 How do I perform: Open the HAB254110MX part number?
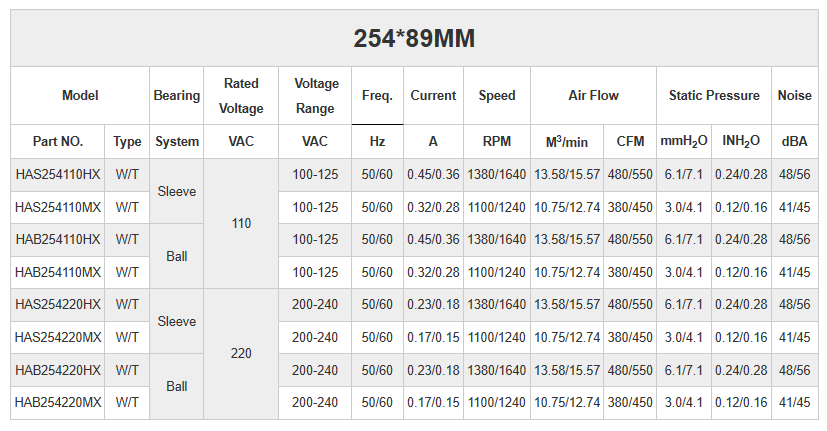pyautogui.click(x=58, y=272)
